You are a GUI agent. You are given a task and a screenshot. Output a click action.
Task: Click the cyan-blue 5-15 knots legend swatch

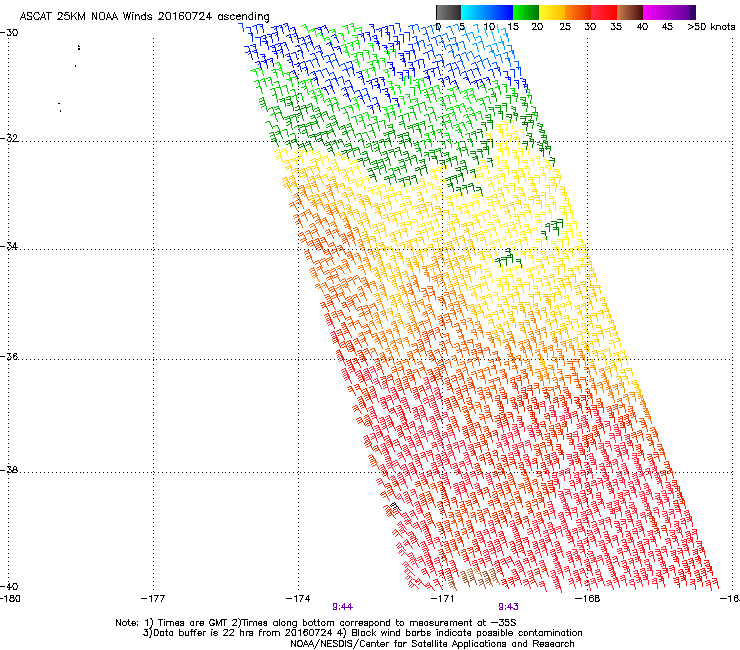pyautogui.click(x=487, y=12)
